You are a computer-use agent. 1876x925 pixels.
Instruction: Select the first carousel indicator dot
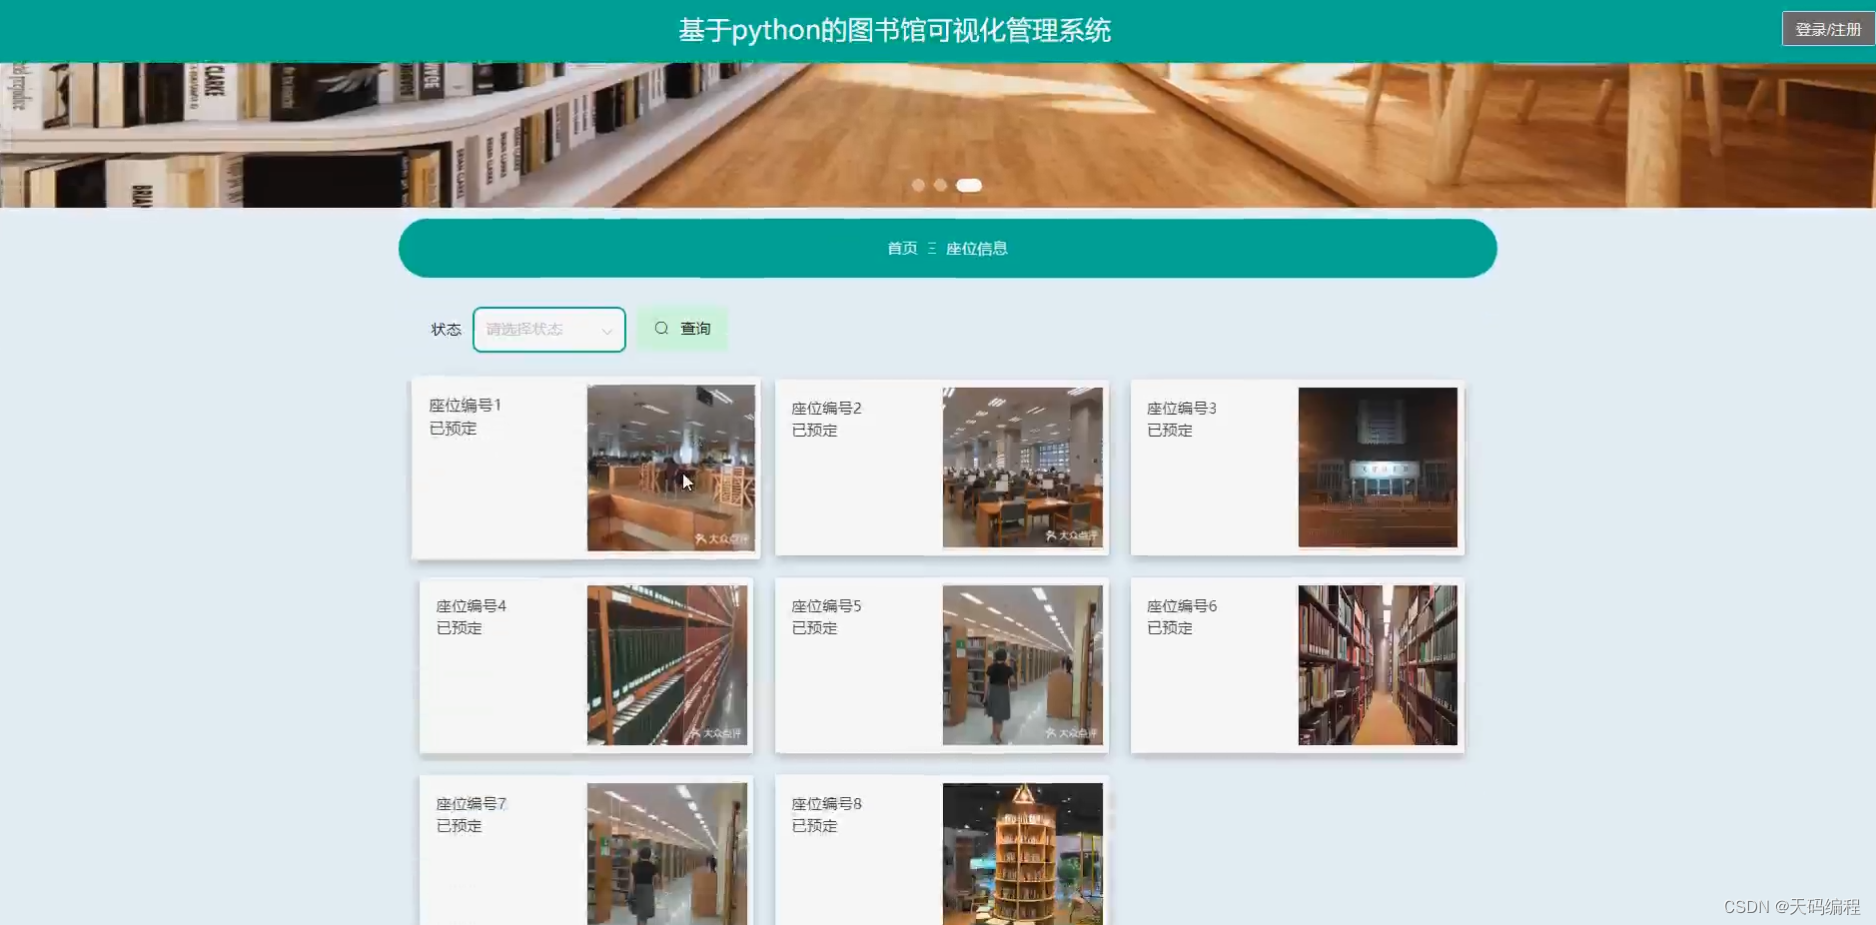click(918, 185)
